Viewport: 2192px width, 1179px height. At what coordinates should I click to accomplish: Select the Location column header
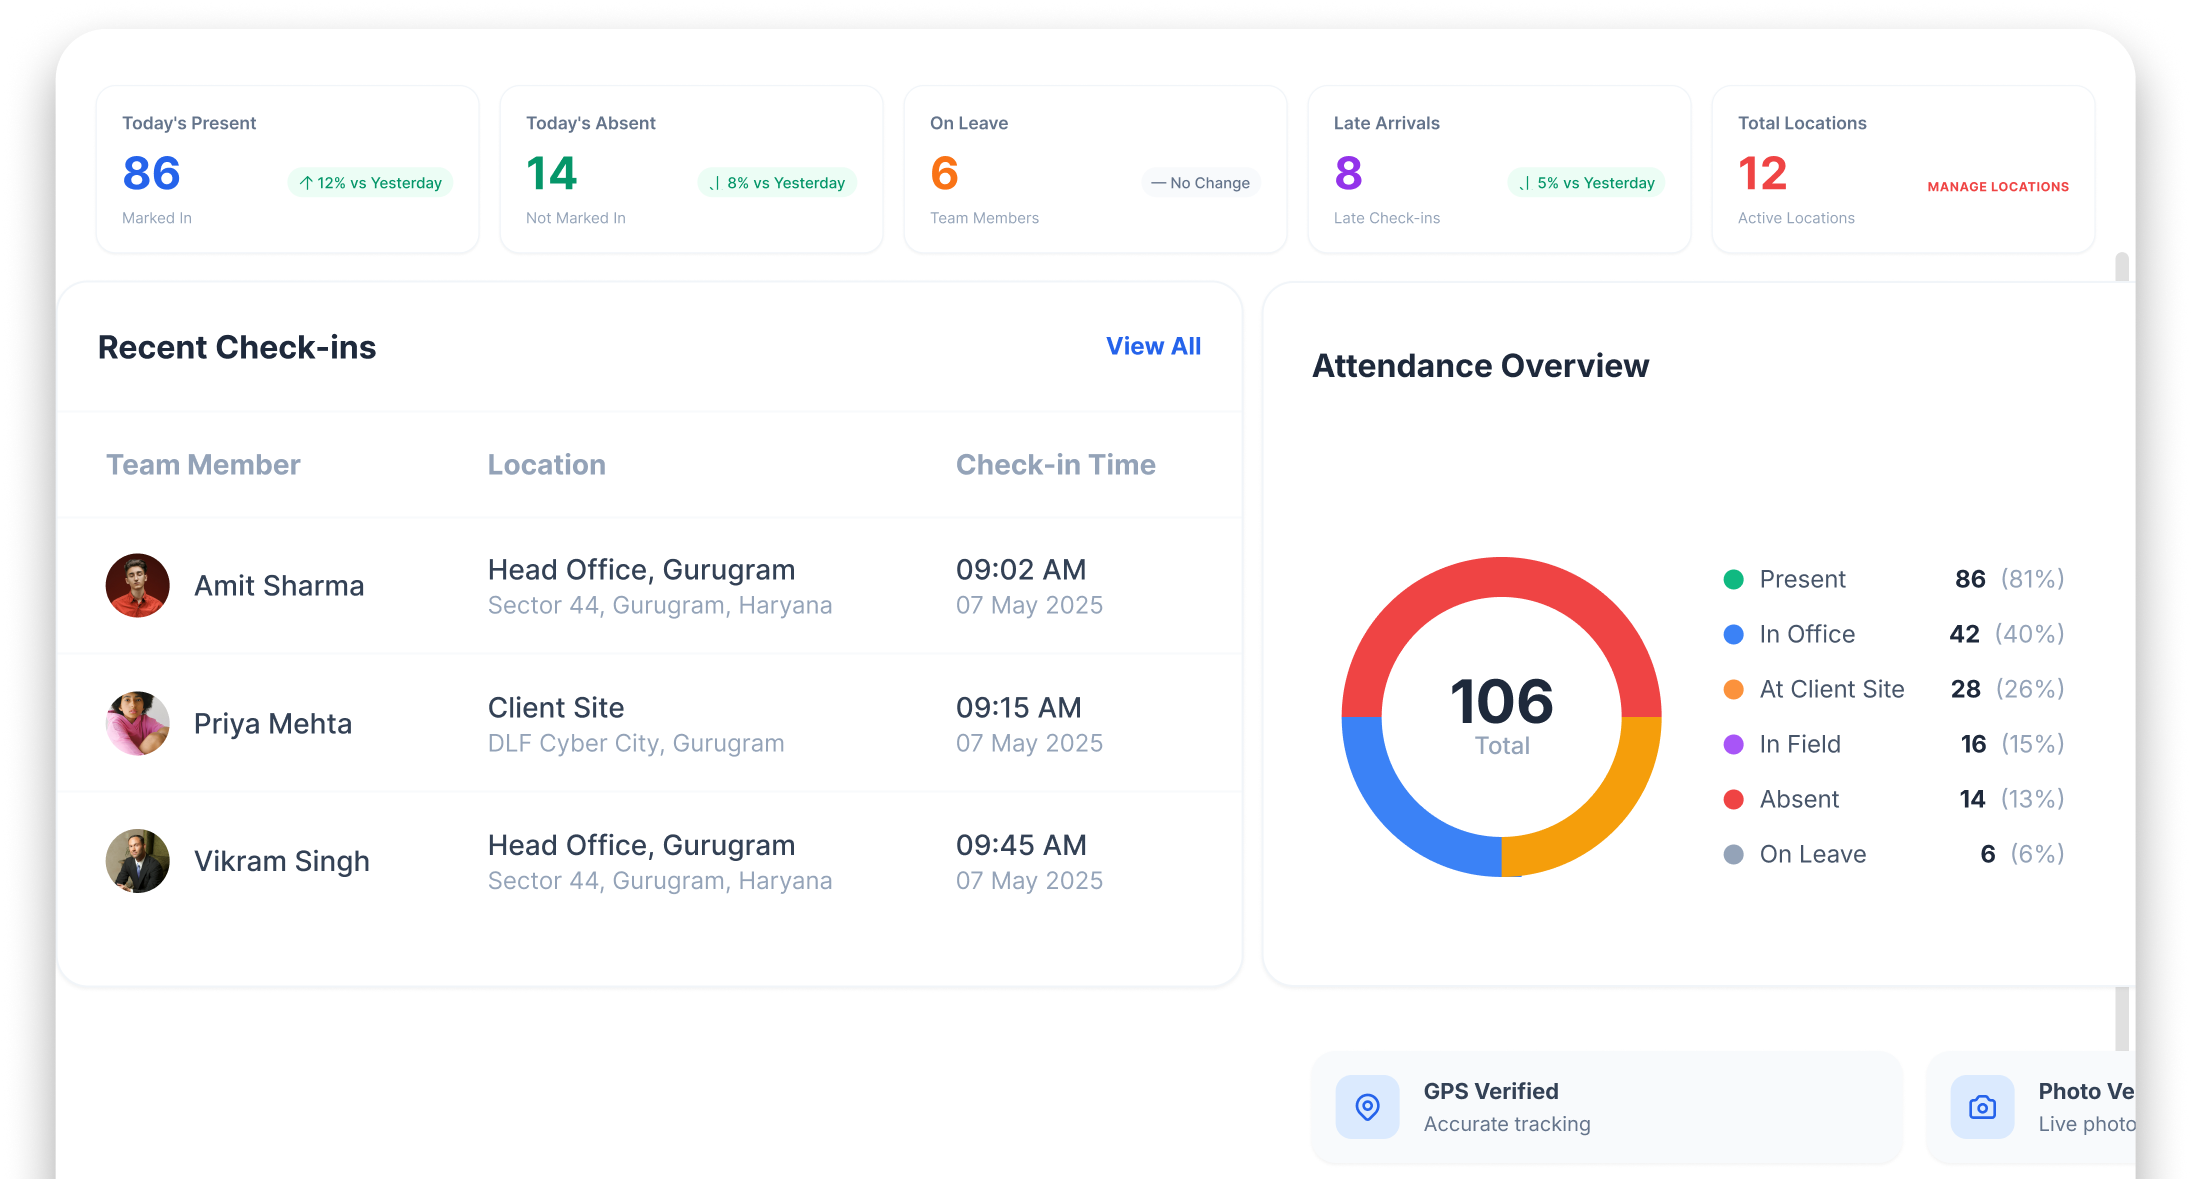(x=547, y=465)
